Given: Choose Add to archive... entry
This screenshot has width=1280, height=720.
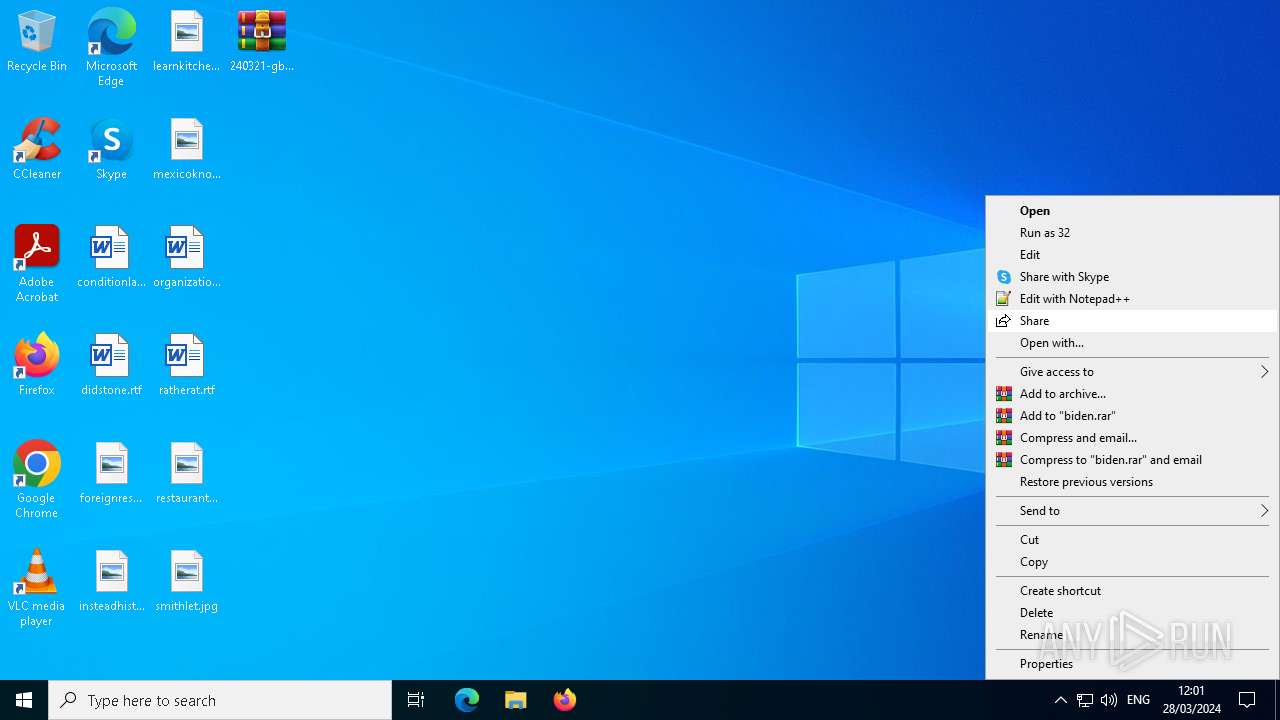Looking at the screenshot, I should (1132, 394).
